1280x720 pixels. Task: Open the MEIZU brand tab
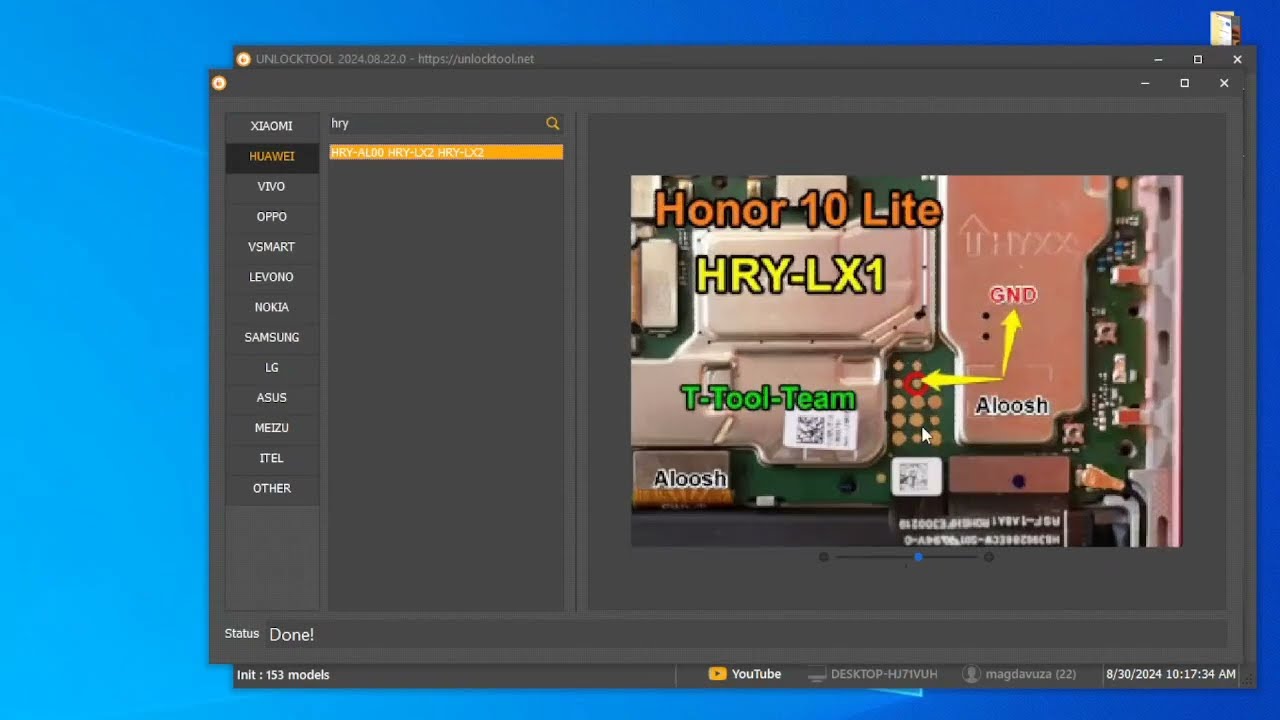[x=272, y=428]
